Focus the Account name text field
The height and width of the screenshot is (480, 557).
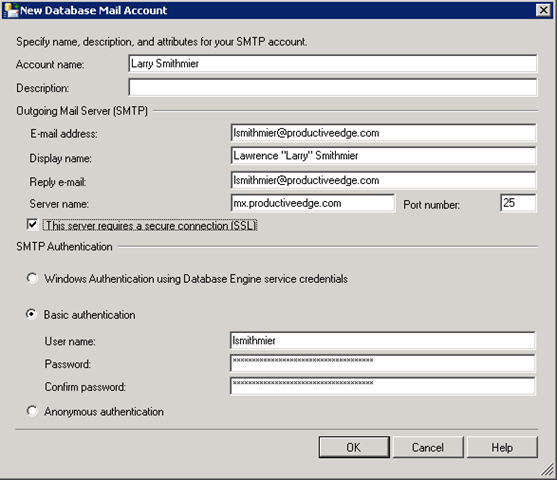[332, 64]
